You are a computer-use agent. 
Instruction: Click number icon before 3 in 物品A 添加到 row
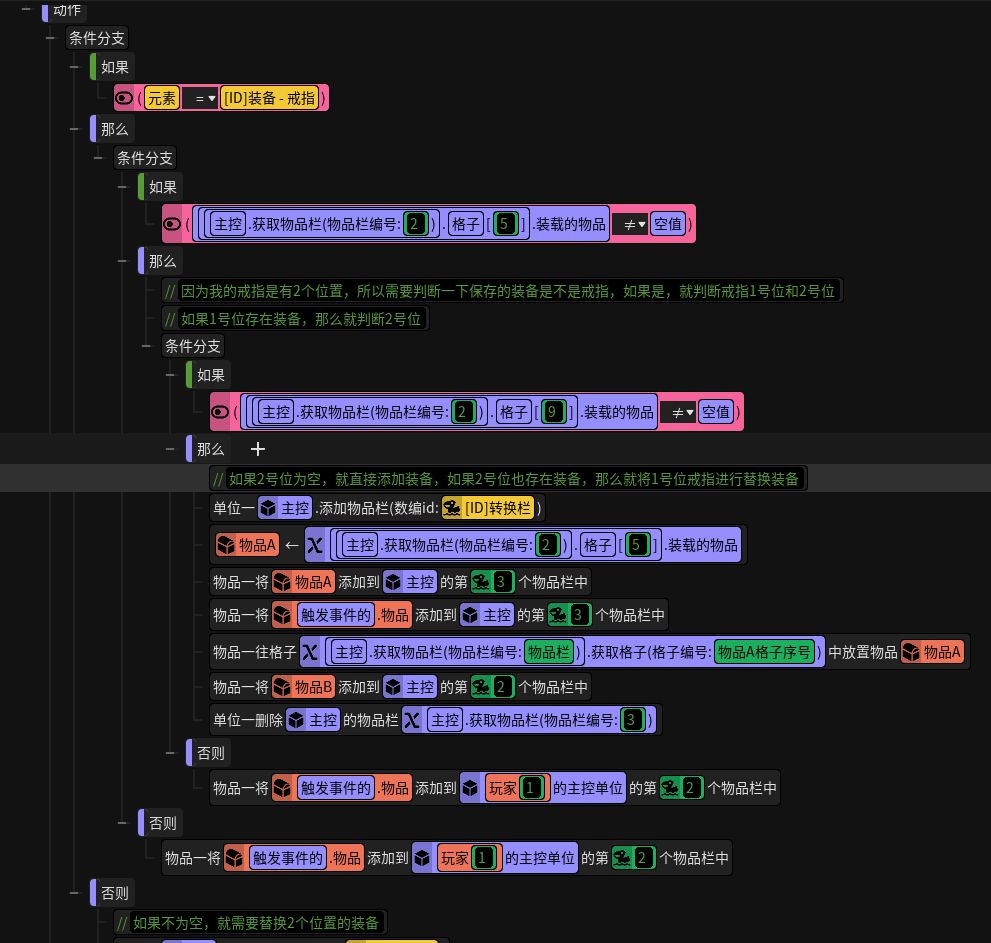click(481, 582)
